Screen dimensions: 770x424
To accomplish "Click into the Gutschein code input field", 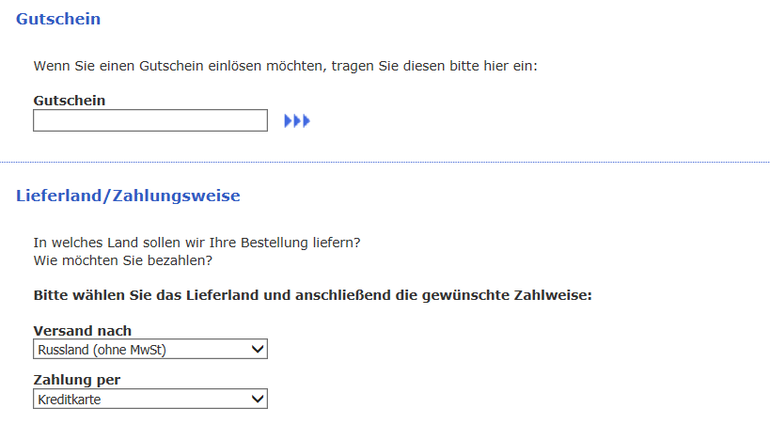I will 150,121.
